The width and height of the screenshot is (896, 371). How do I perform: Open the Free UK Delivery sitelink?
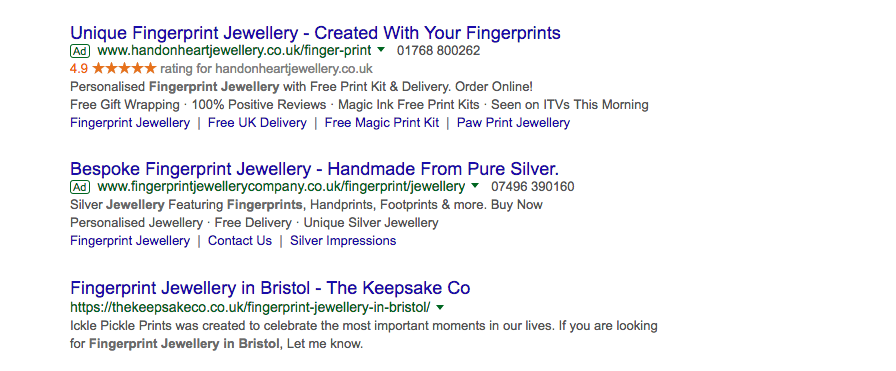coord(257,123)
